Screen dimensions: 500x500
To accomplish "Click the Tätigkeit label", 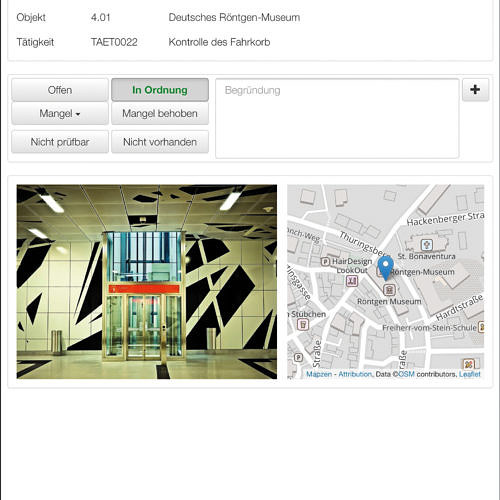I will tap(35, 42).
